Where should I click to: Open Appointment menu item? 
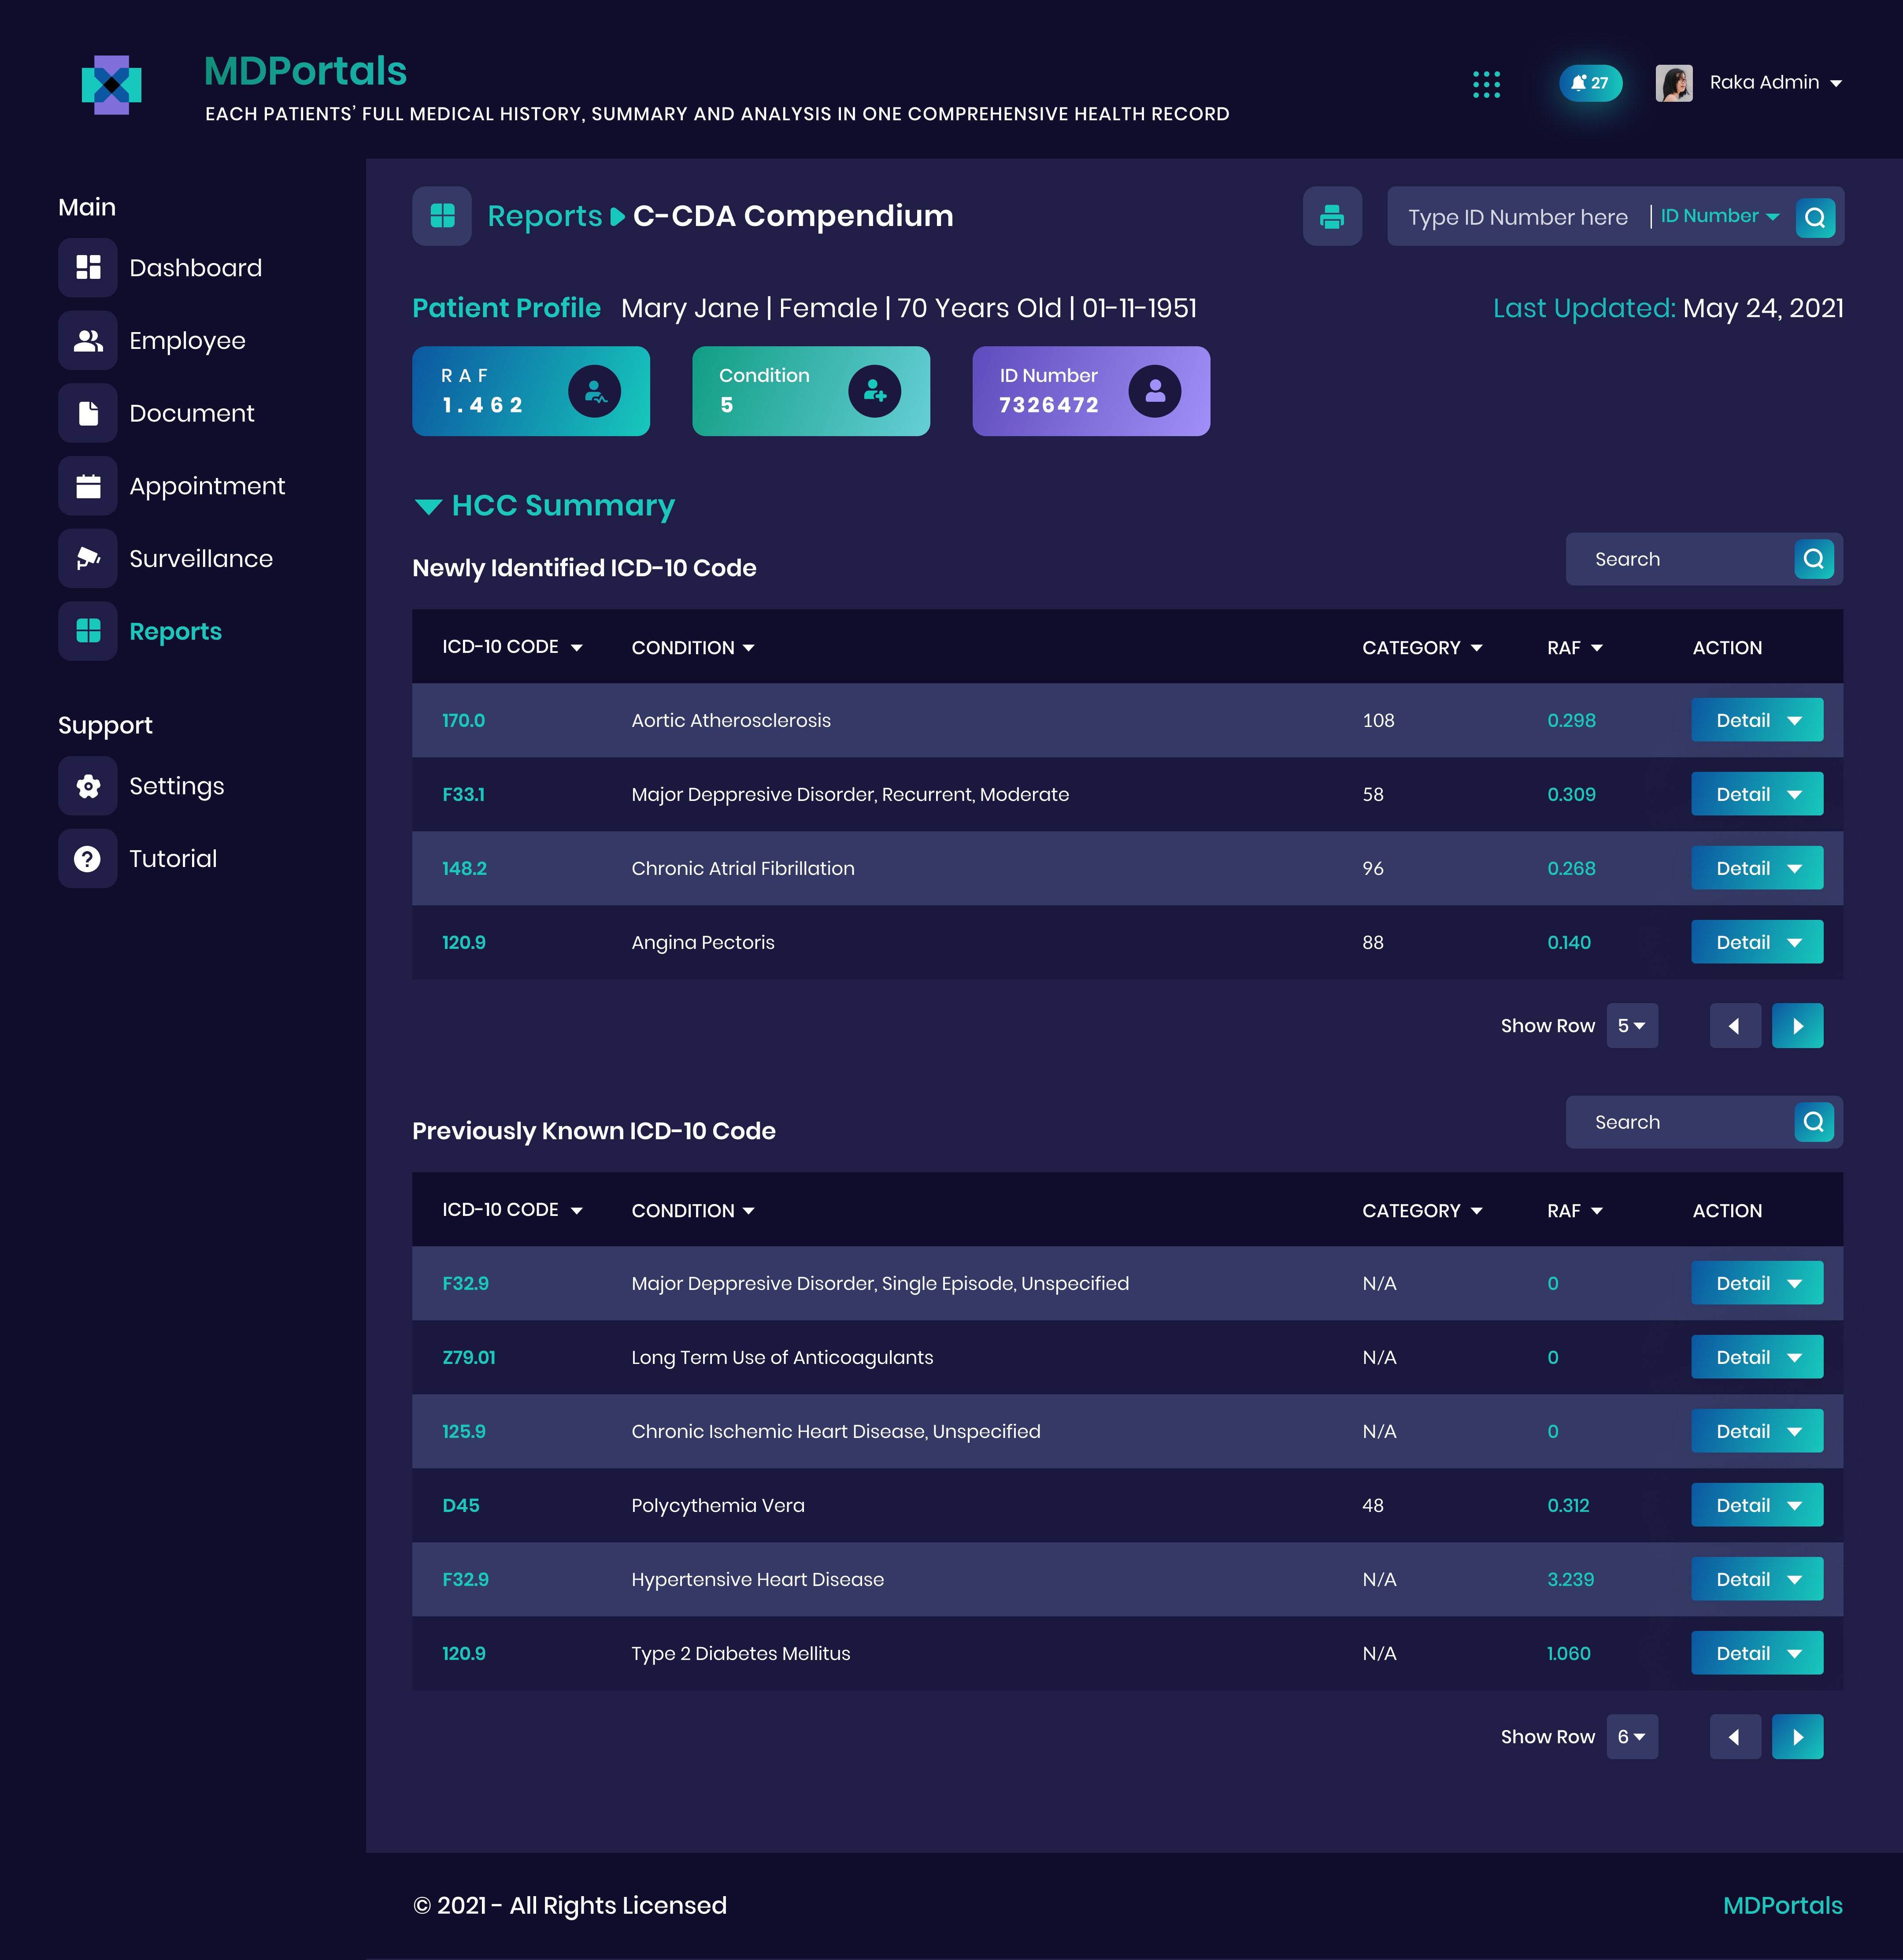(x=206, y=486)
